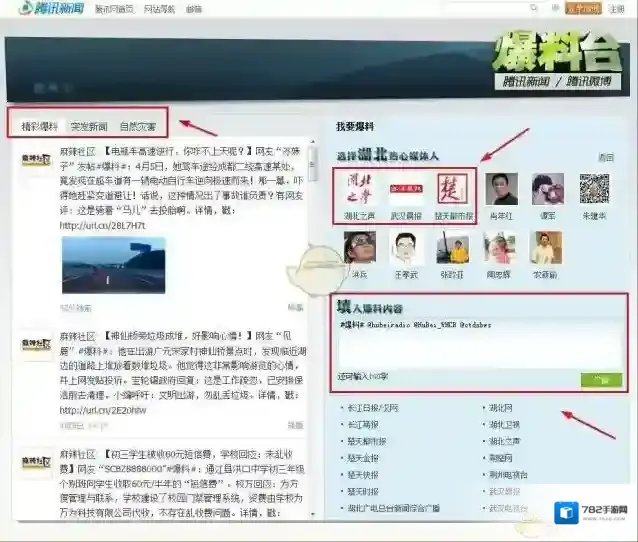
Task: Open 楚天时报 media link
Action: pyautogui.click(x=363, y=492)
